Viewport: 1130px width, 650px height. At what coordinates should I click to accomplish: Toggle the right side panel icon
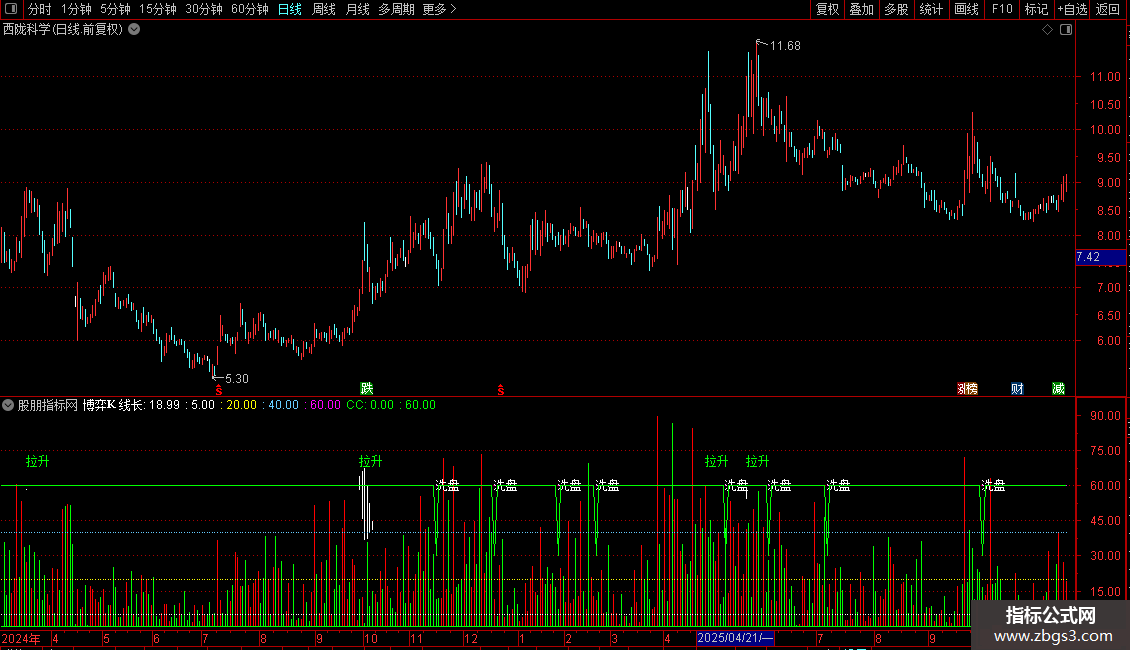(1066, 30)
